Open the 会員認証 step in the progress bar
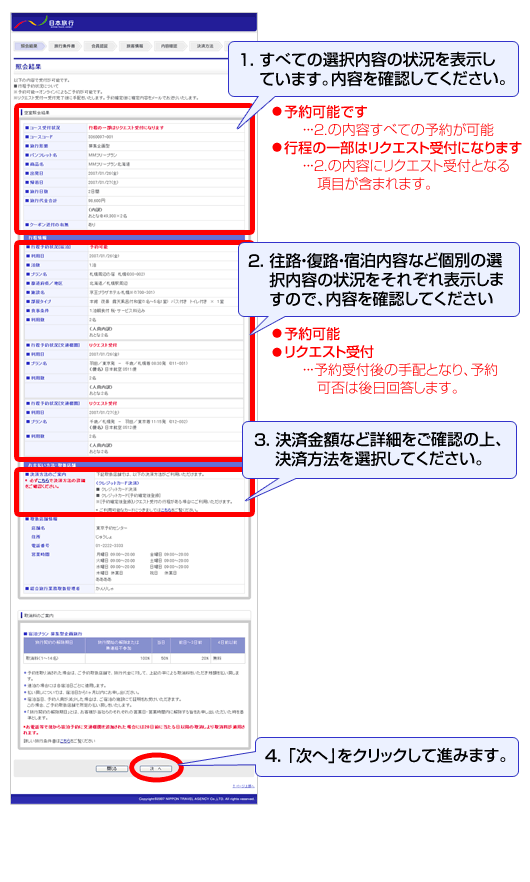Image resolution: width=530 pixels, height=882 pixels. tap(100, 46)
